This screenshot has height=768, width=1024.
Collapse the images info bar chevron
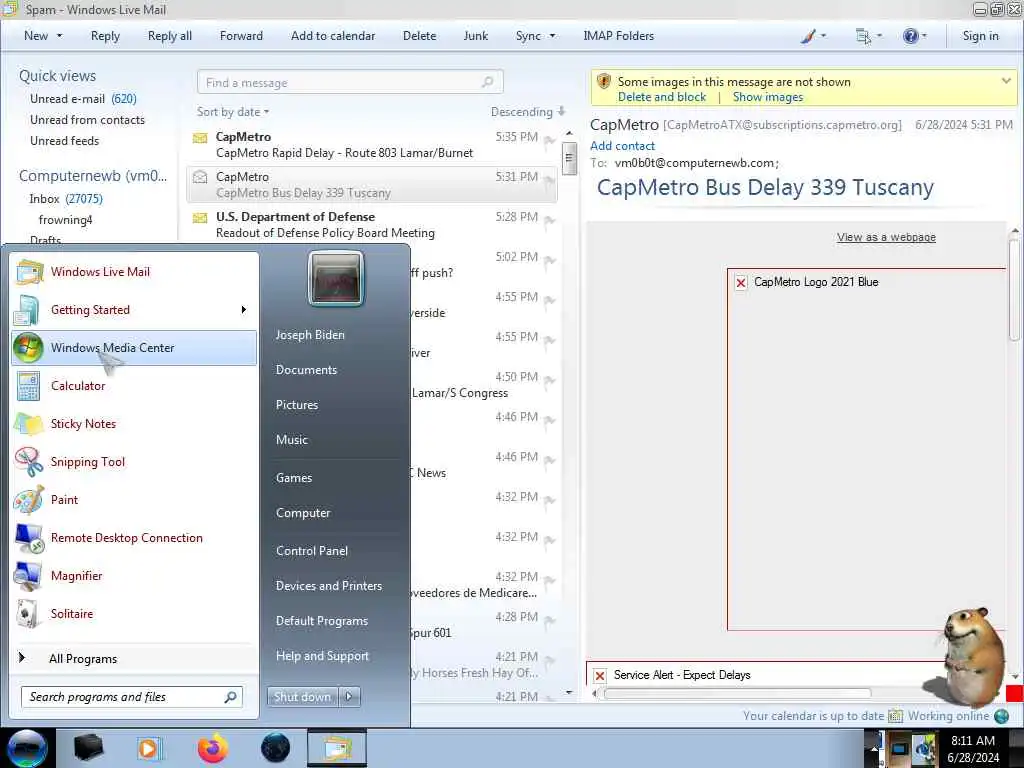coord(1006,81)
